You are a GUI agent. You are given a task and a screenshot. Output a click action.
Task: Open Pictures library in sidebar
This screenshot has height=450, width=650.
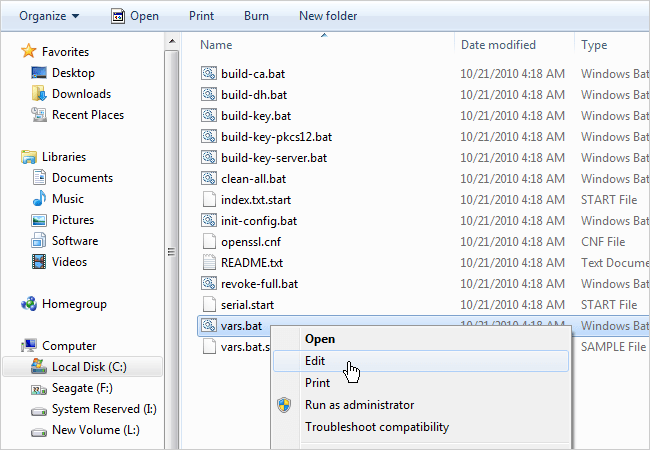pos(73,220)
